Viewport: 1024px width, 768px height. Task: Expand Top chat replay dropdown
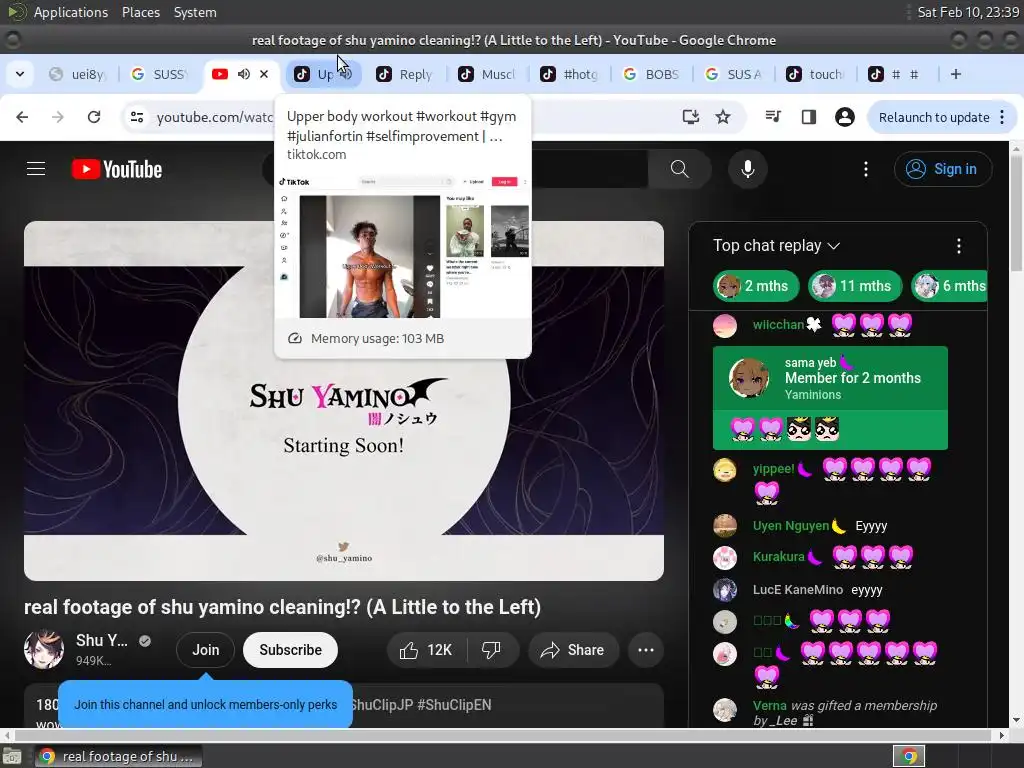coord(776,246)
